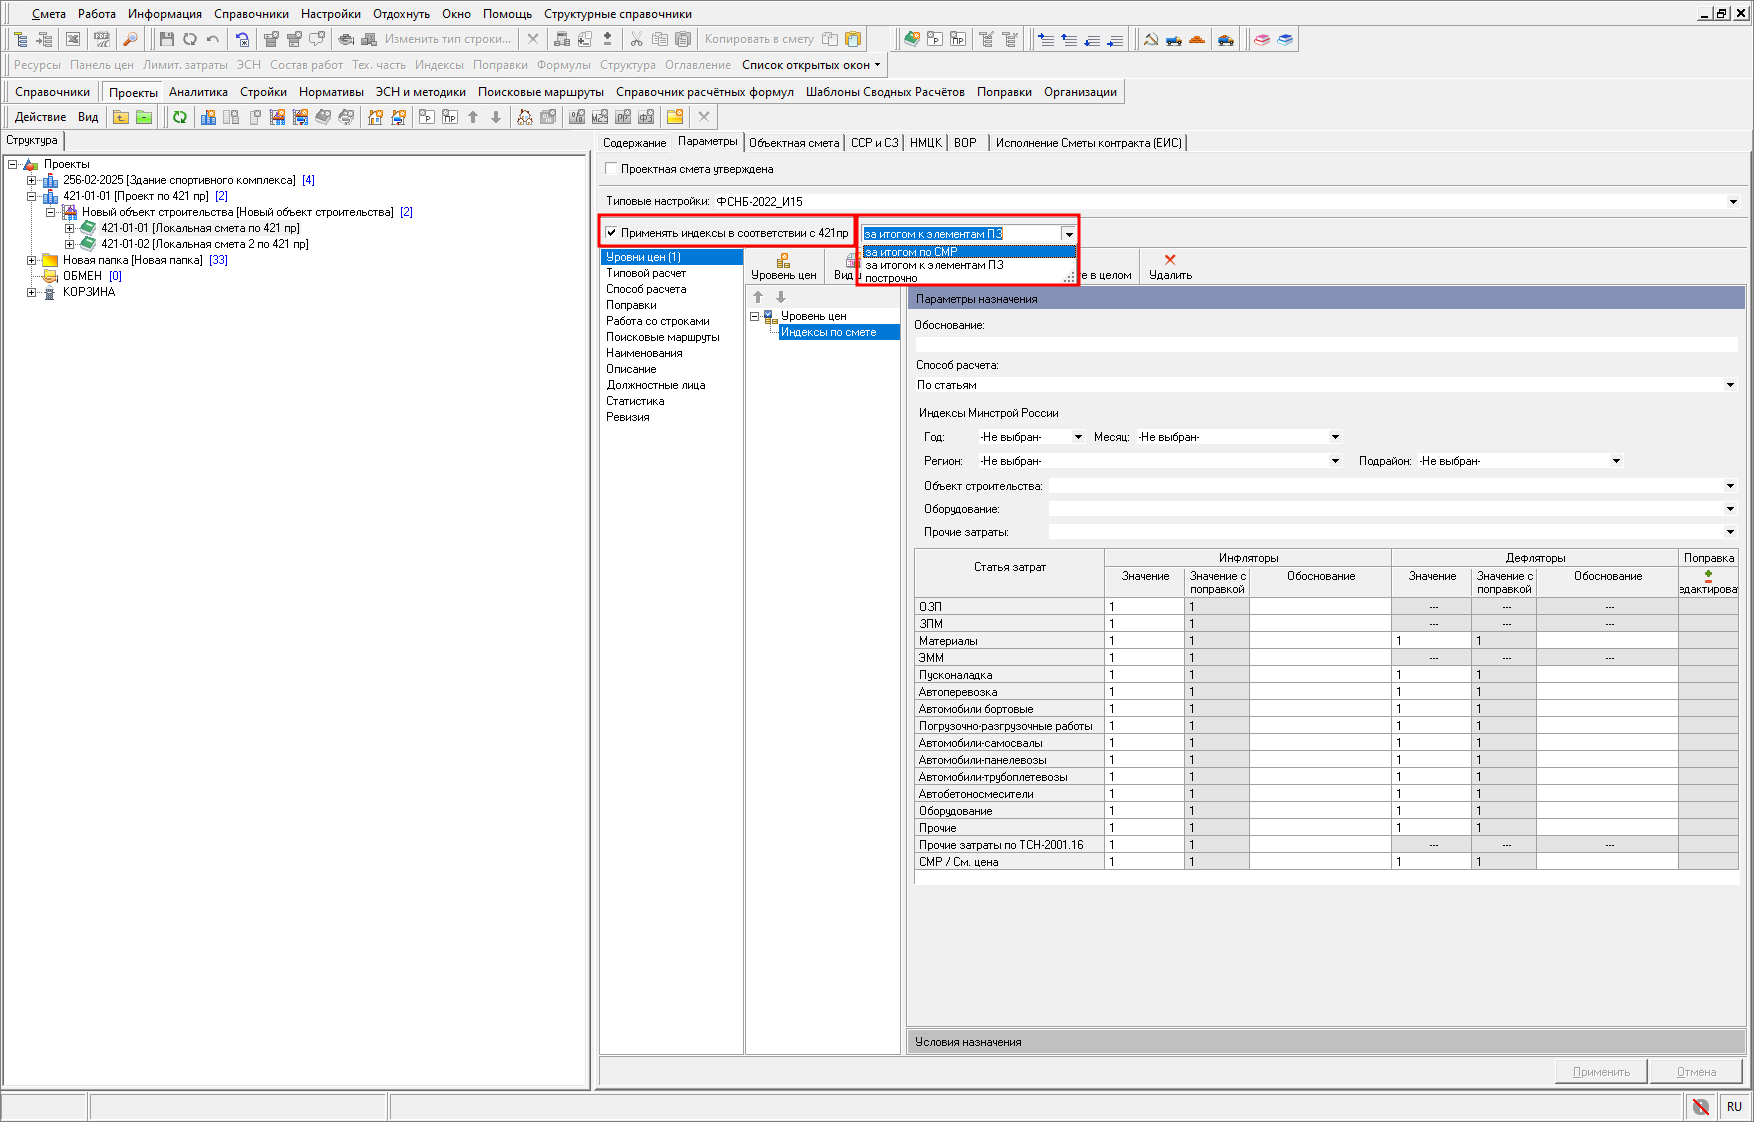Click the hammer and sickle toolbar icon
Image resolution: width=1754 pixels, height=1122 pixels.
click(x=1151, y=39)
